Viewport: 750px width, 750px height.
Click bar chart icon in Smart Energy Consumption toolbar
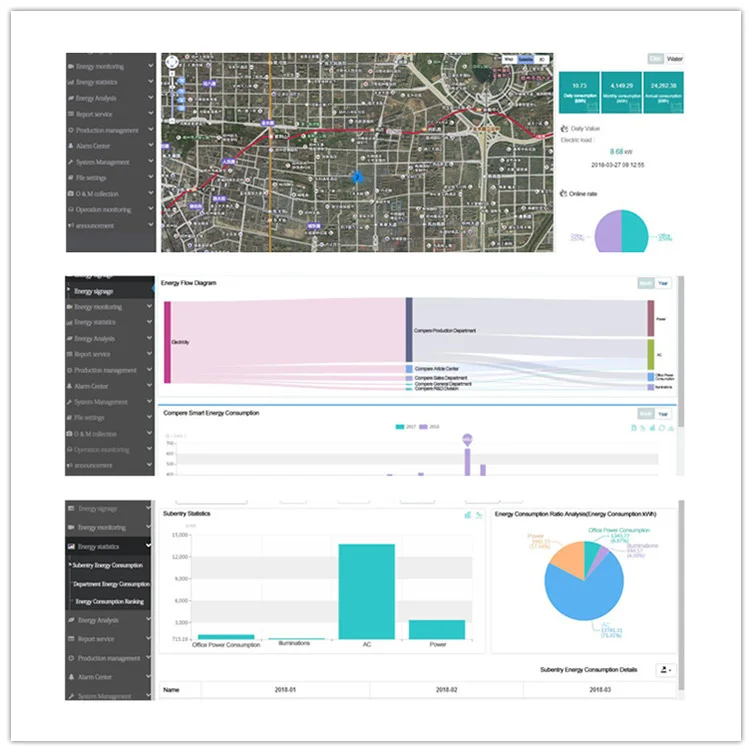tap(652, 428)
